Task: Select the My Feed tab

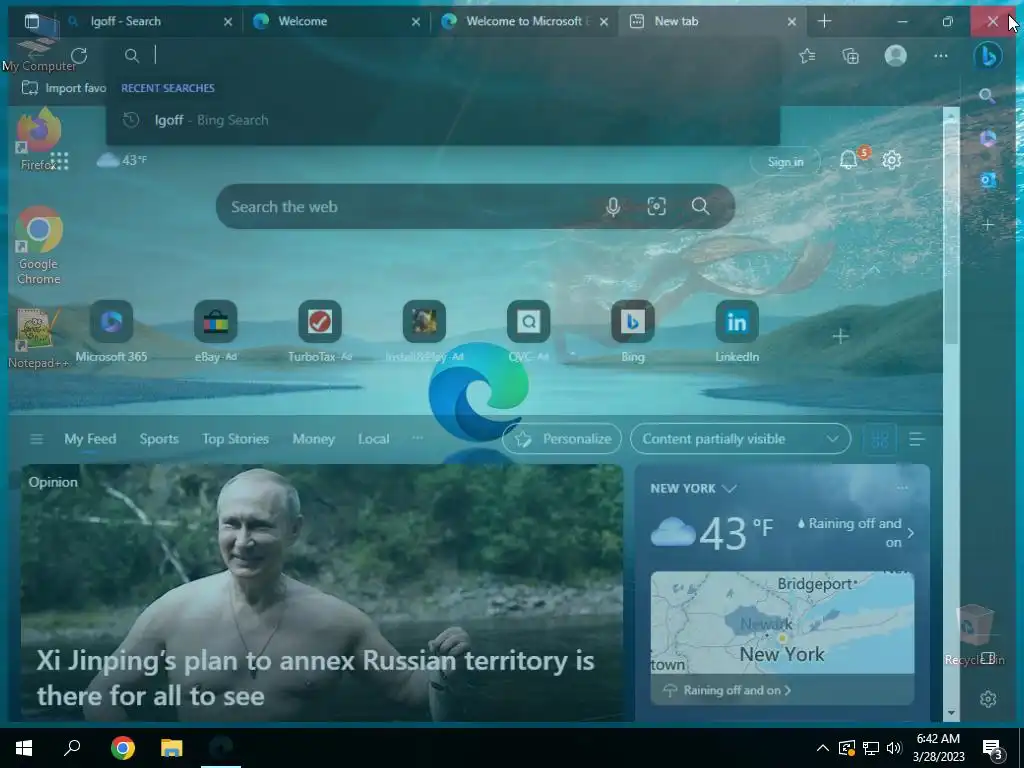Action: 90,439
